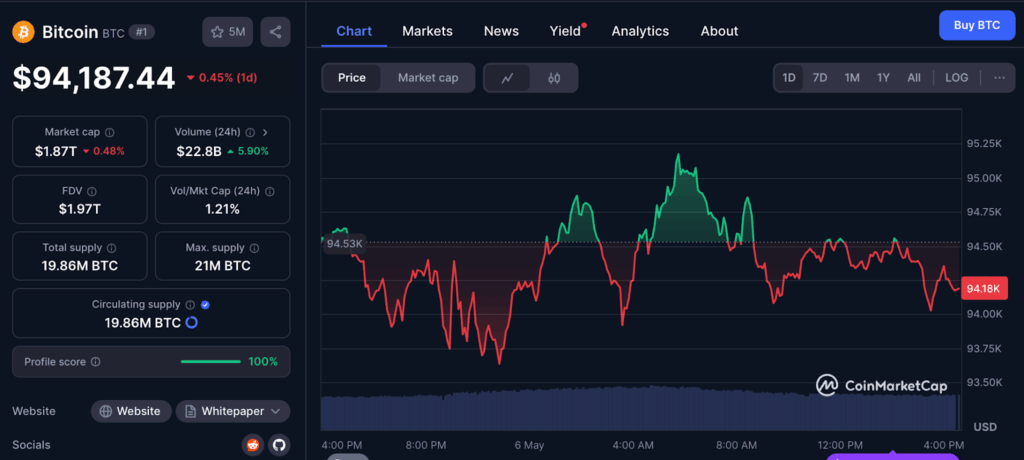The image size is (1024, 460).
Task: Open the Reddit social icon
Action: pyautogui.click(x=254, y=445)
